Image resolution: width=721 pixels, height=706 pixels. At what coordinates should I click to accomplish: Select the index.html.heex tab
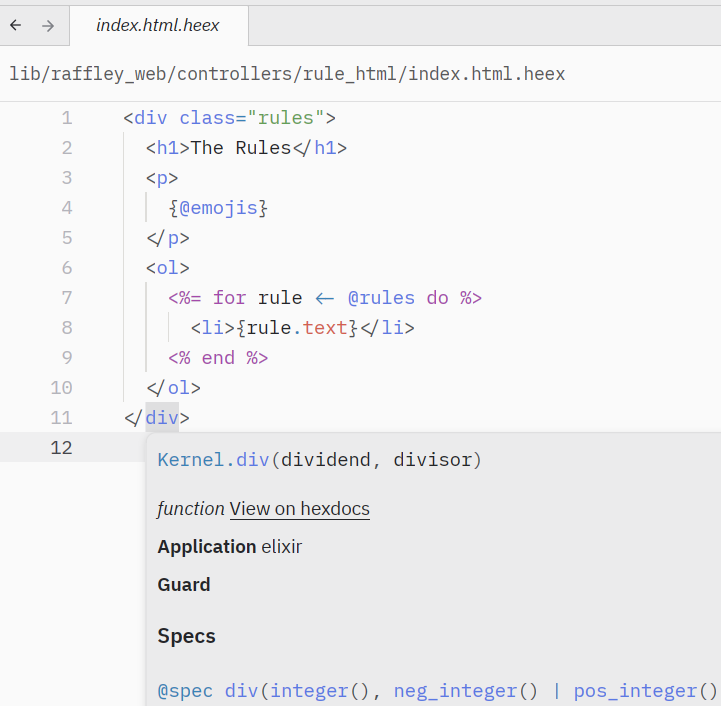tap(158, 25)
